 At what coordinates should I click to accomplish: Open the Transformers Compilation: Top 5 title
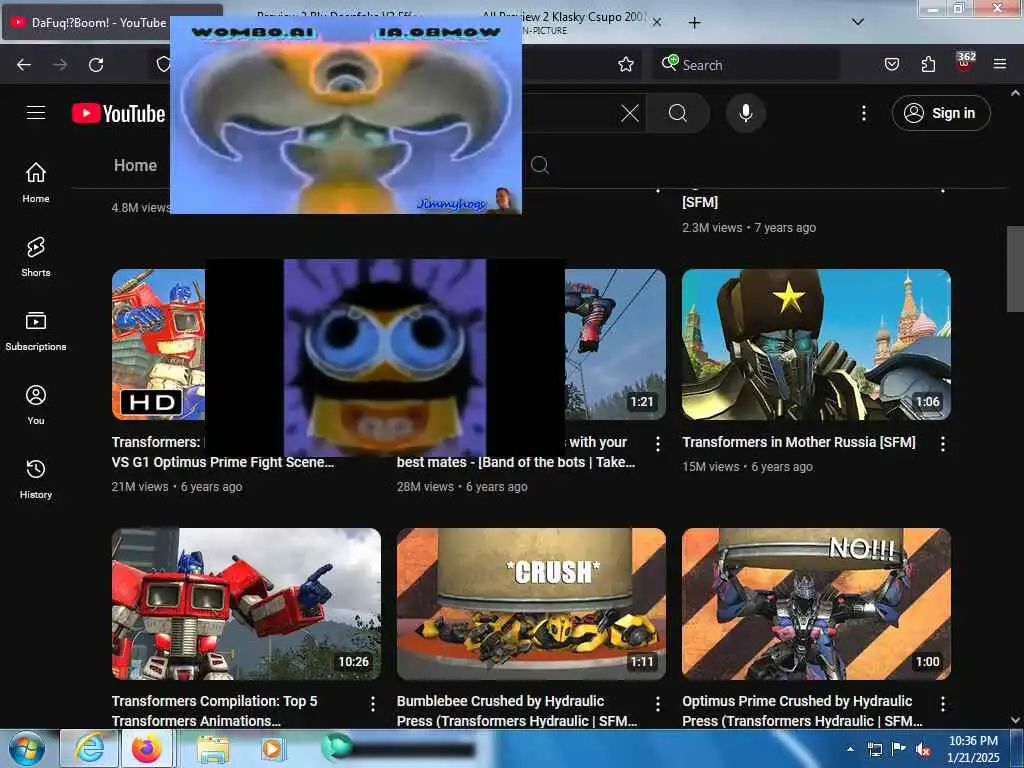214,711
